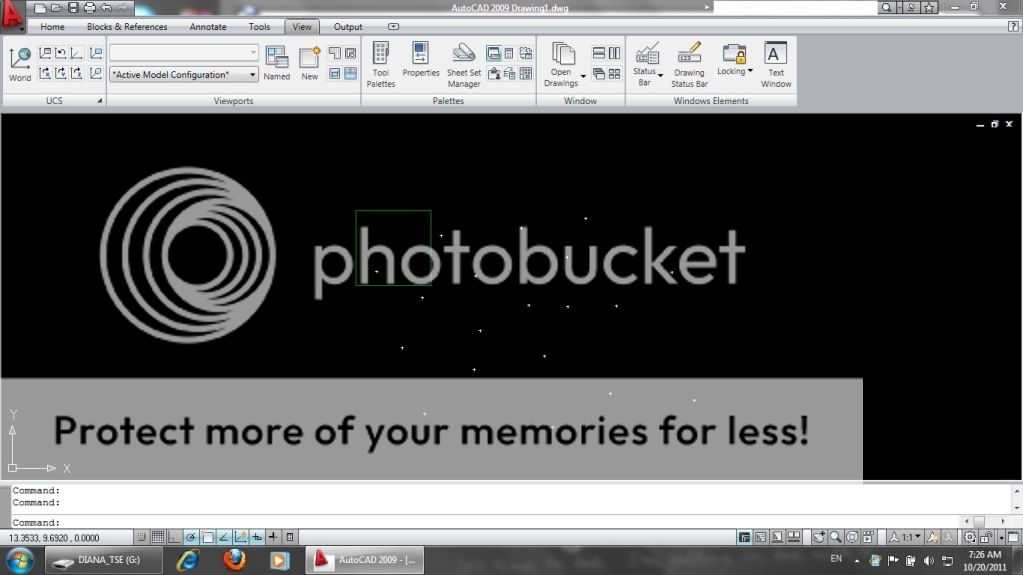The height and width of the screenshot is (575, 1023).
Task: Click the Zoom magnifier in status bar
Action: (x=835, y=537)
